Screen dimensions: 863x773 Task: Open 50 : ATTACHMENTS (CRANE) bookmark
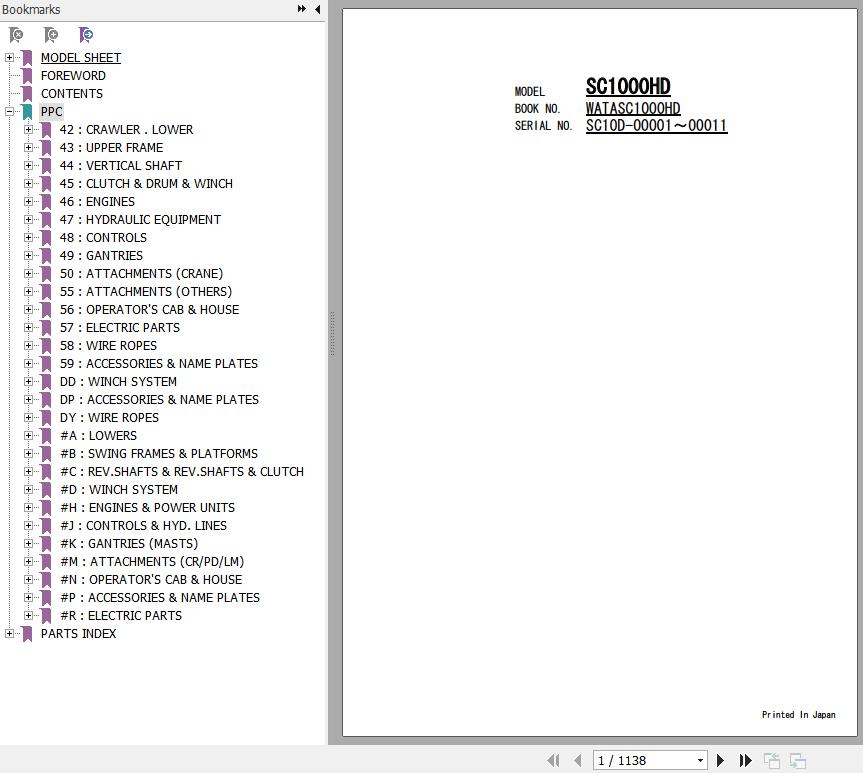(x=141, y=274)
